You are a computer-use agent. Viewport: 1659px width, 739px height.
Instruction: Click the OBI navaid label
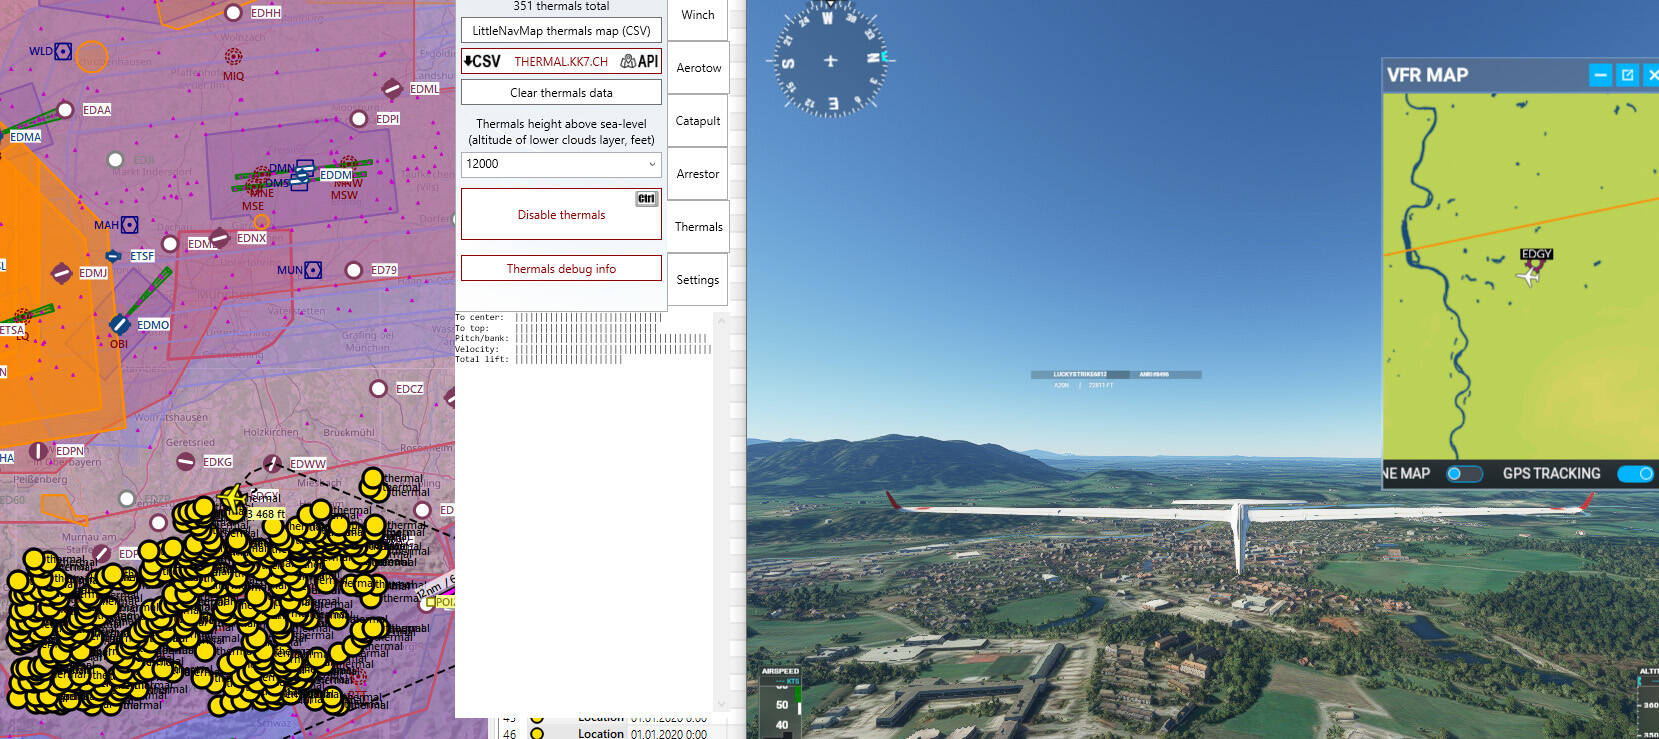119,344
